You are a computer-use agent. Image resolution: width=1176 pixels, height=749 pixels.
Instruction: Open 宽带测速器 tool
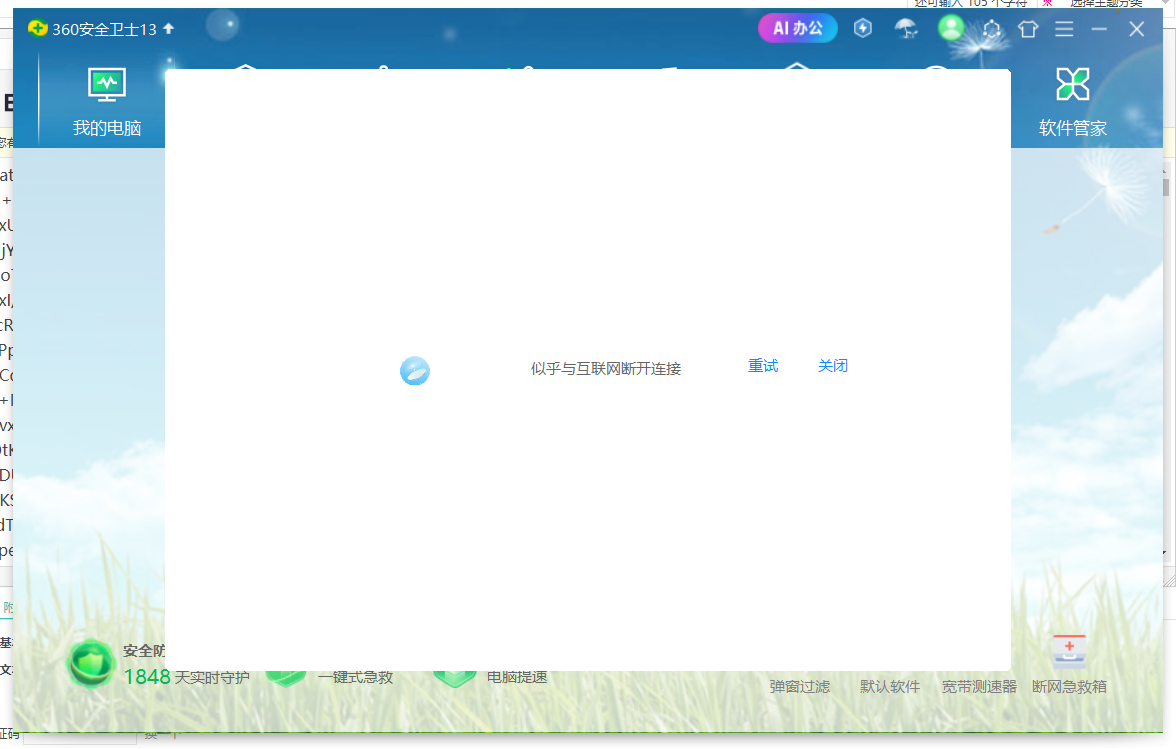[980, 687]
